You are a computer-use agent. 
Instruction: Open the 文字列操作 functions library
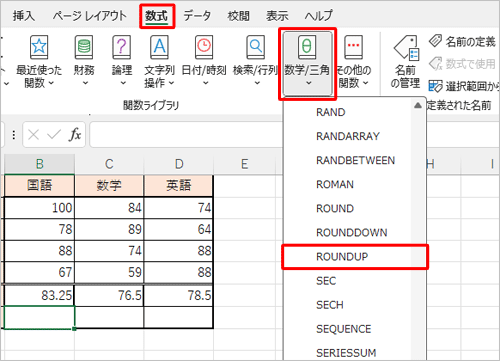point(159,62)
